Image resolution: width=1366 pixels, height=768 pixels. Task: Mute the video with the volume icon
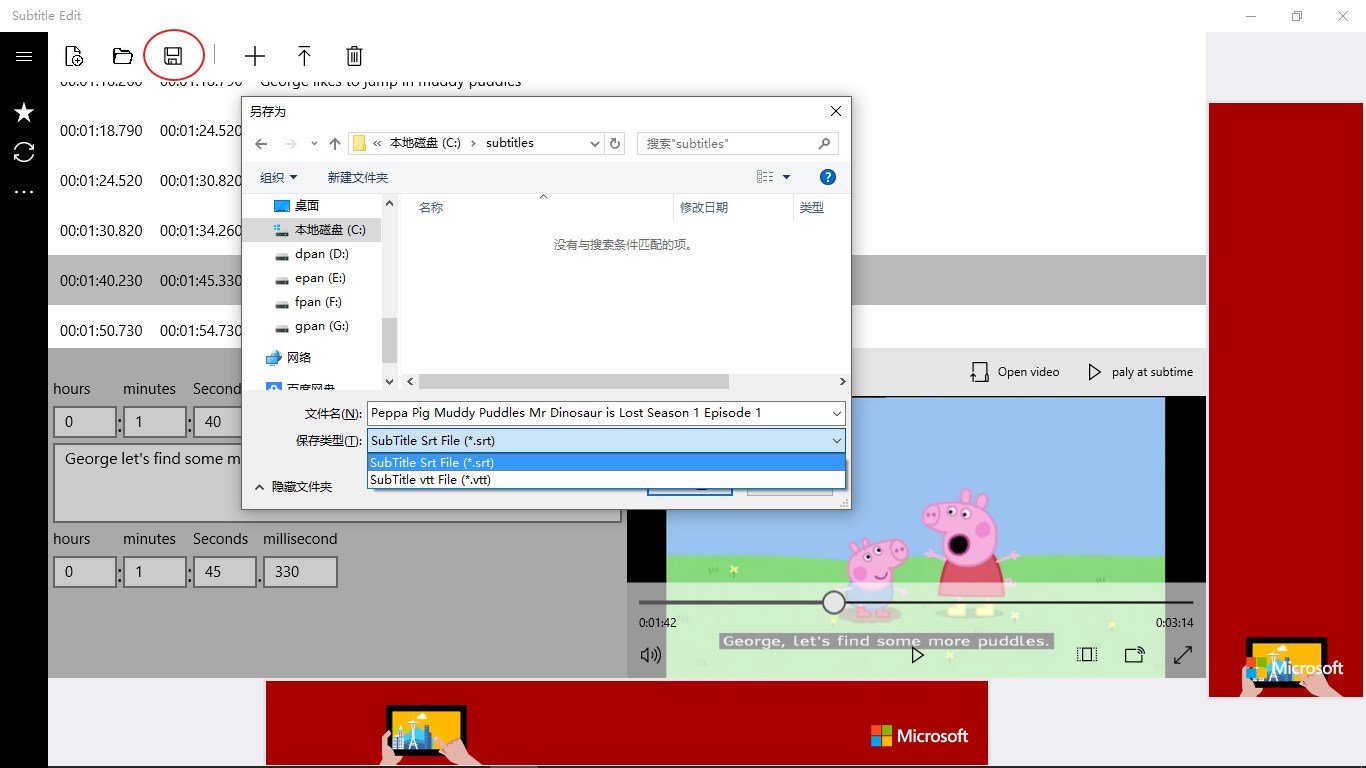click(x=651, y=655)
